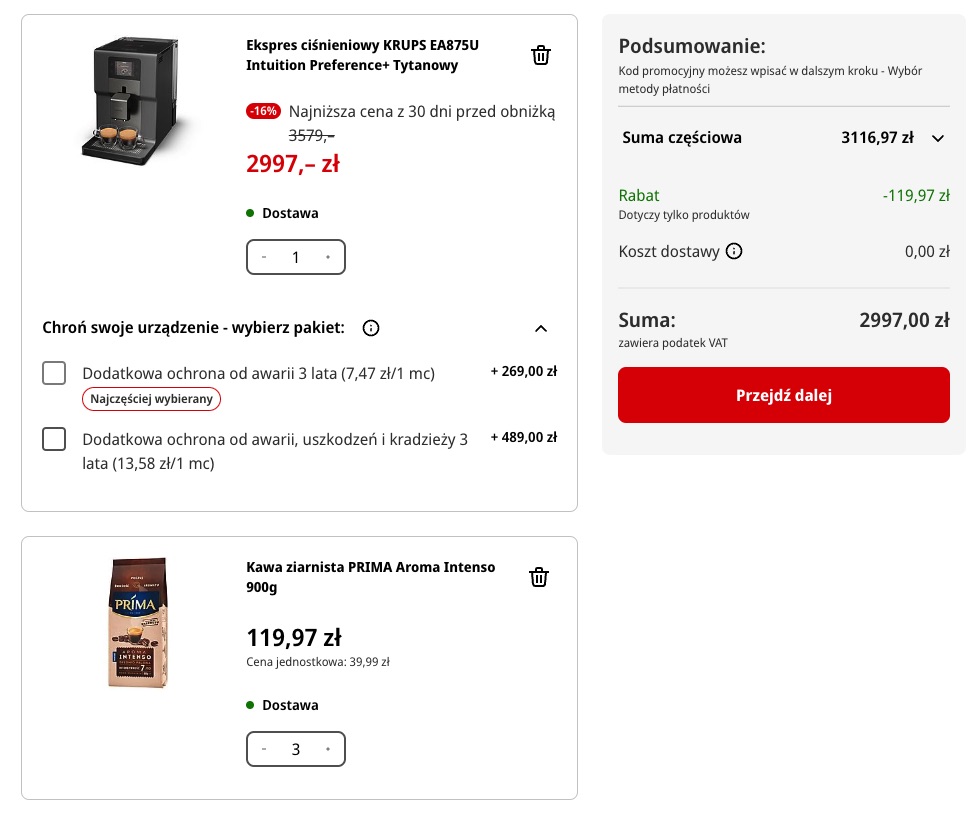Image resolution: width=972 pixels, height=818 pixels.
Task: Check breakdown, damage and theft protection option
Action: tap(54, 439)
